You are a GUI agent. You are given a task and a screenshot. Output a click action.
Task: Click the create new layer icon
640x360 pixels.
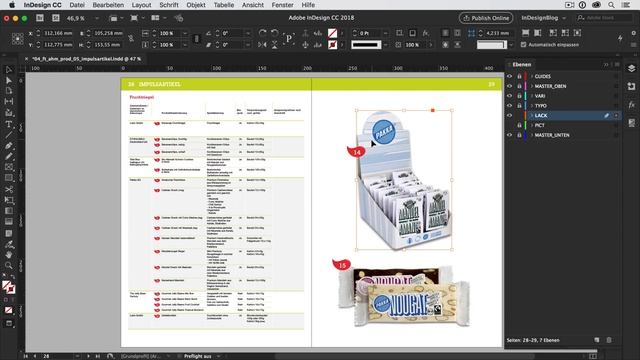click(597, 340)
